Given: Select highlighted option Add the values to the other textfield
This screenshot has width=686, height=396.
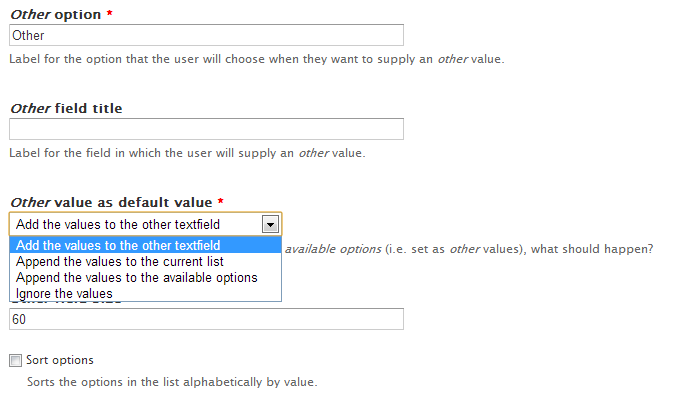Looking at the screenshot, I should tap(145, 245).
